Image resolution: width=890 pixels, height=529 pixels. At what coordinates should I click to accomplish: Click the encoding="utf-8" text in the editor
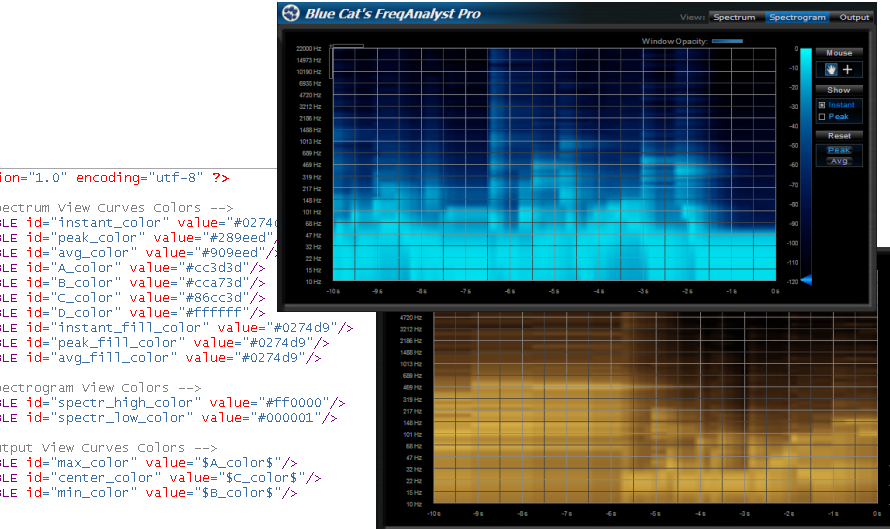pyautogui.click(x=139, y=178)
